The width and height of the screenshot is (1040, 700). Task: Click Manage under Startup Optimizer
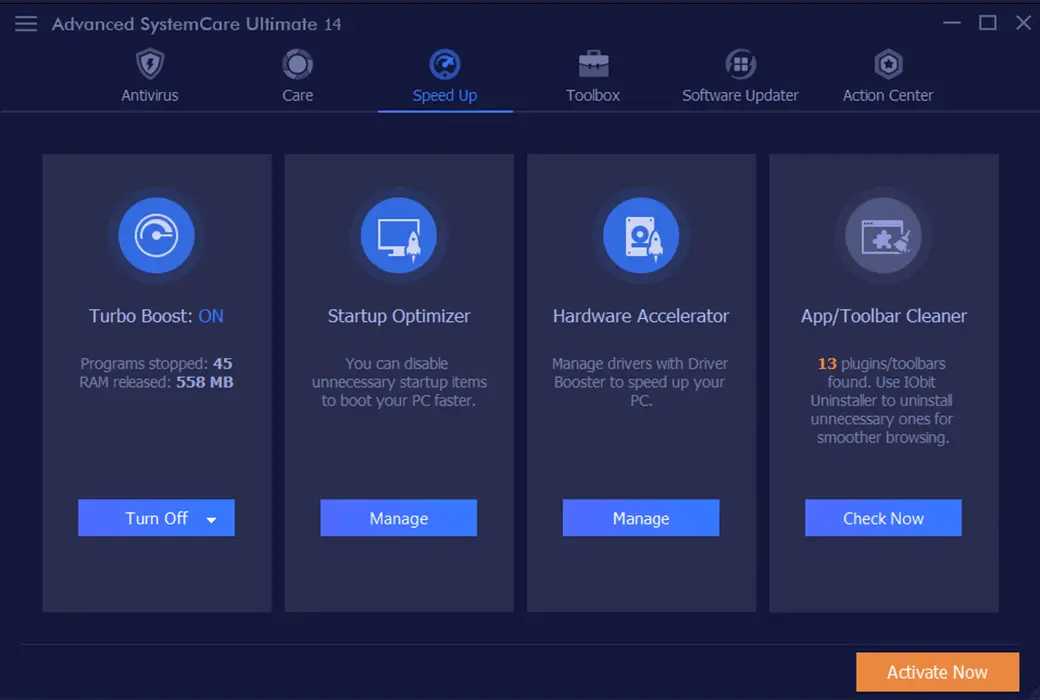coord(399,518)
